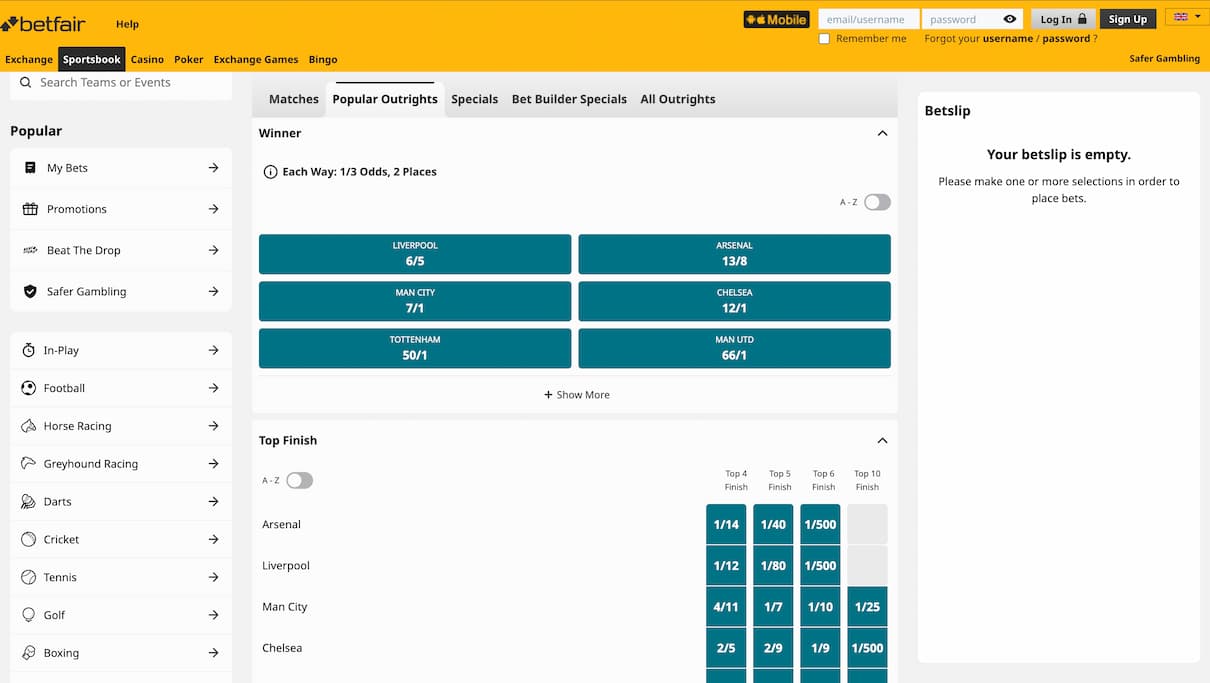This screenshot has width=1210, height=683.
Task: Click the Football icon
Action: [x=28, y=388]
